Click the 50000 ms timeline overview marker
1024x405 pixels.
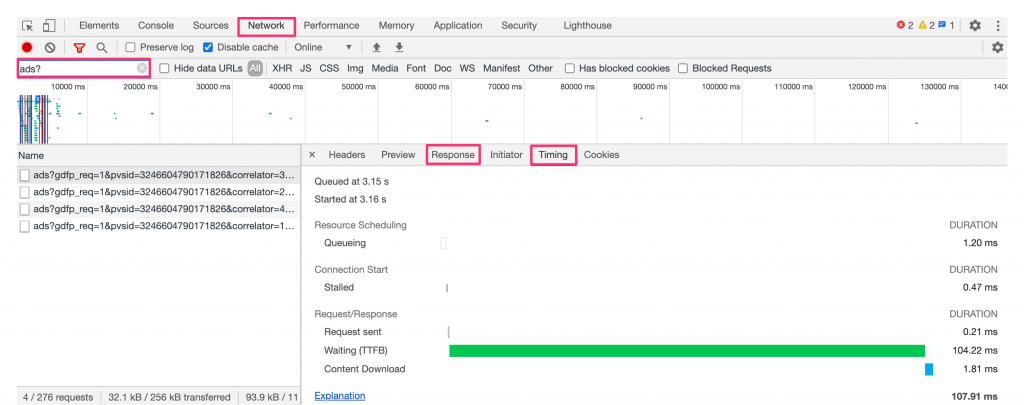(357, 86)
